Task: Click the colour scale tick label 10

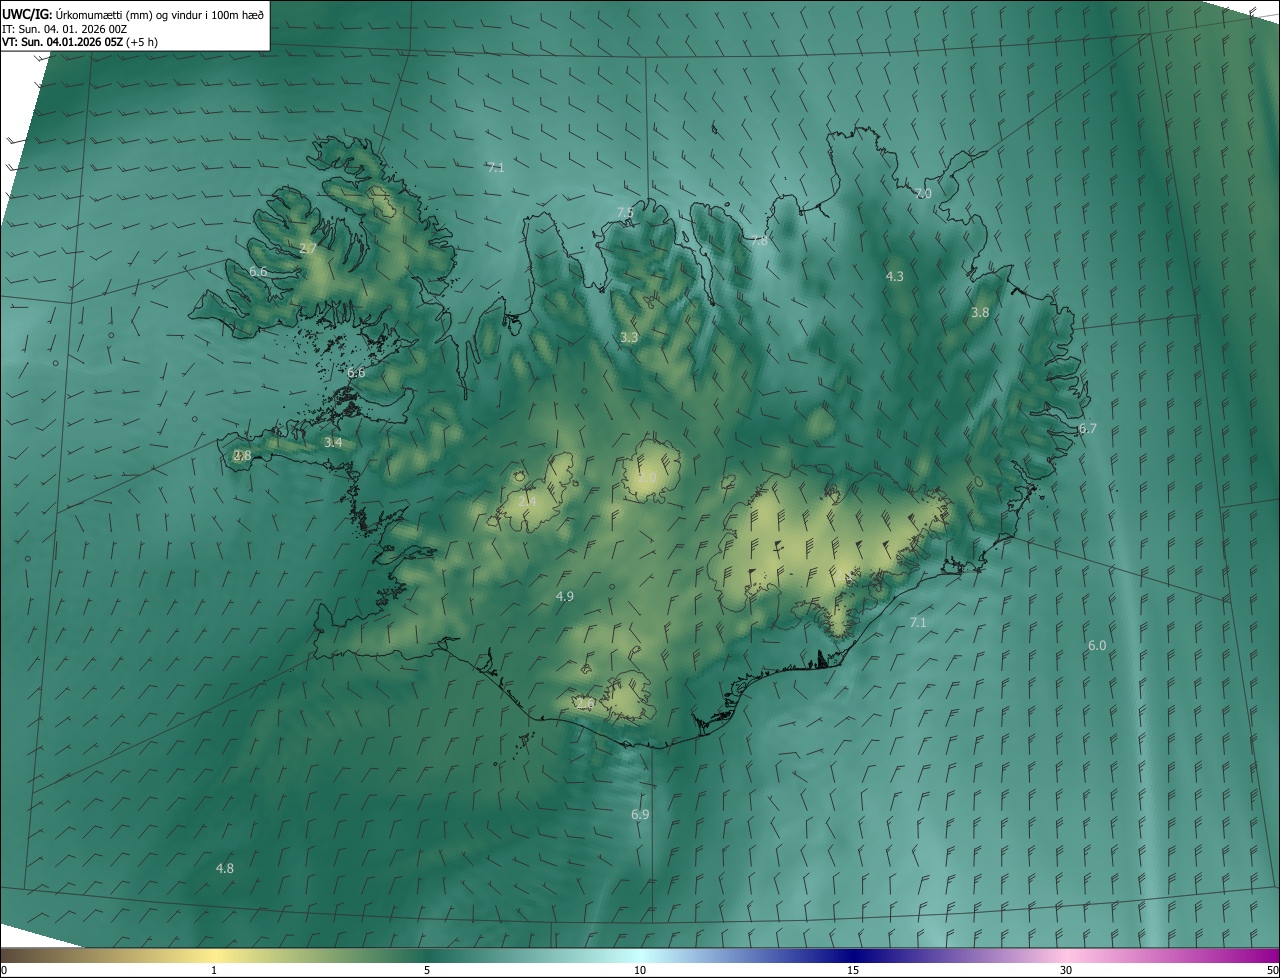Action: [640, 970]
